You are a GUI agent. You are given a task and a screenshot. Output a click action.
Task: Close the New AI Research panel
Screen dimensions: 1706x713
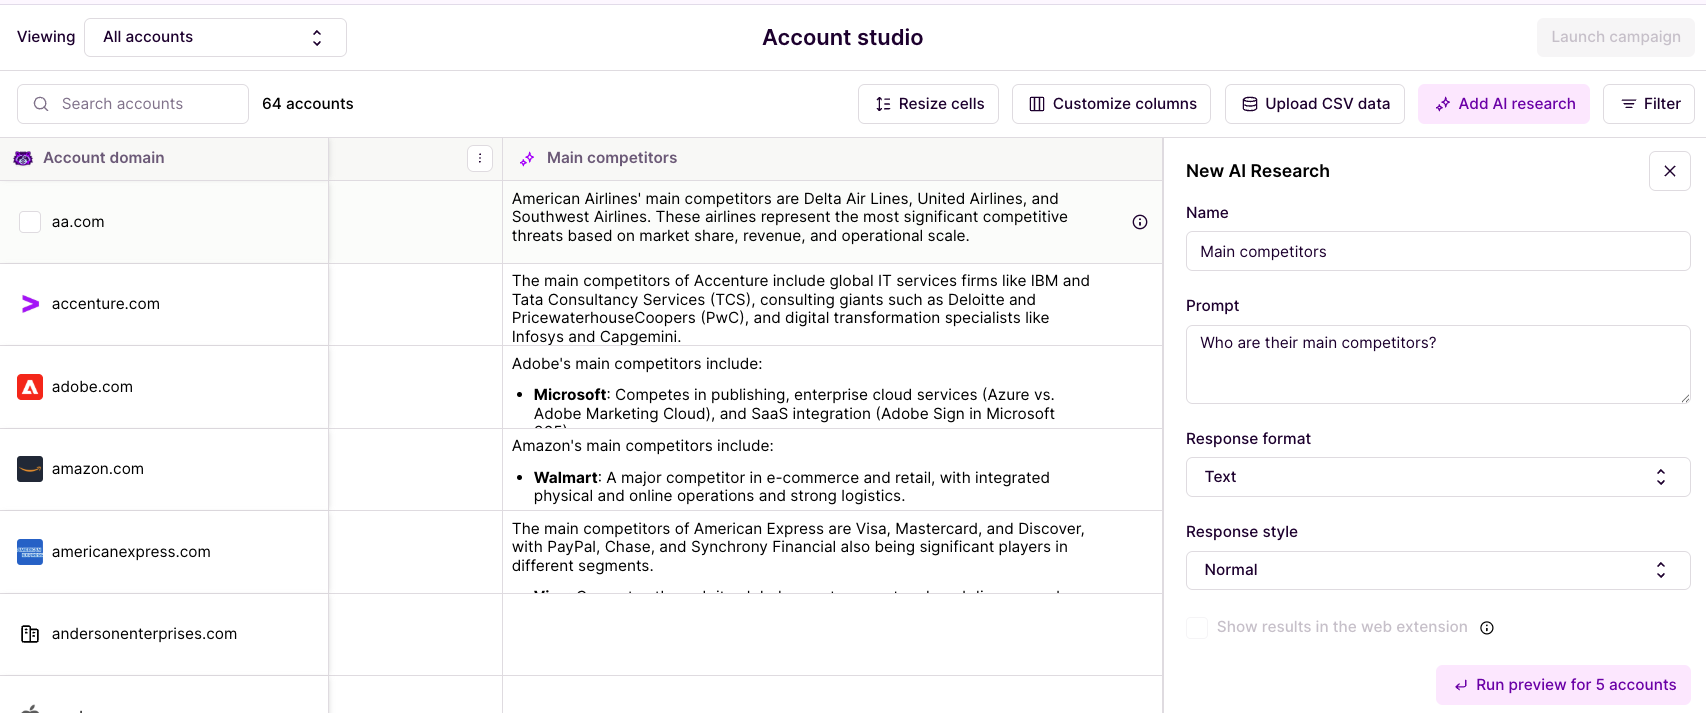[x=1670, y=171]
